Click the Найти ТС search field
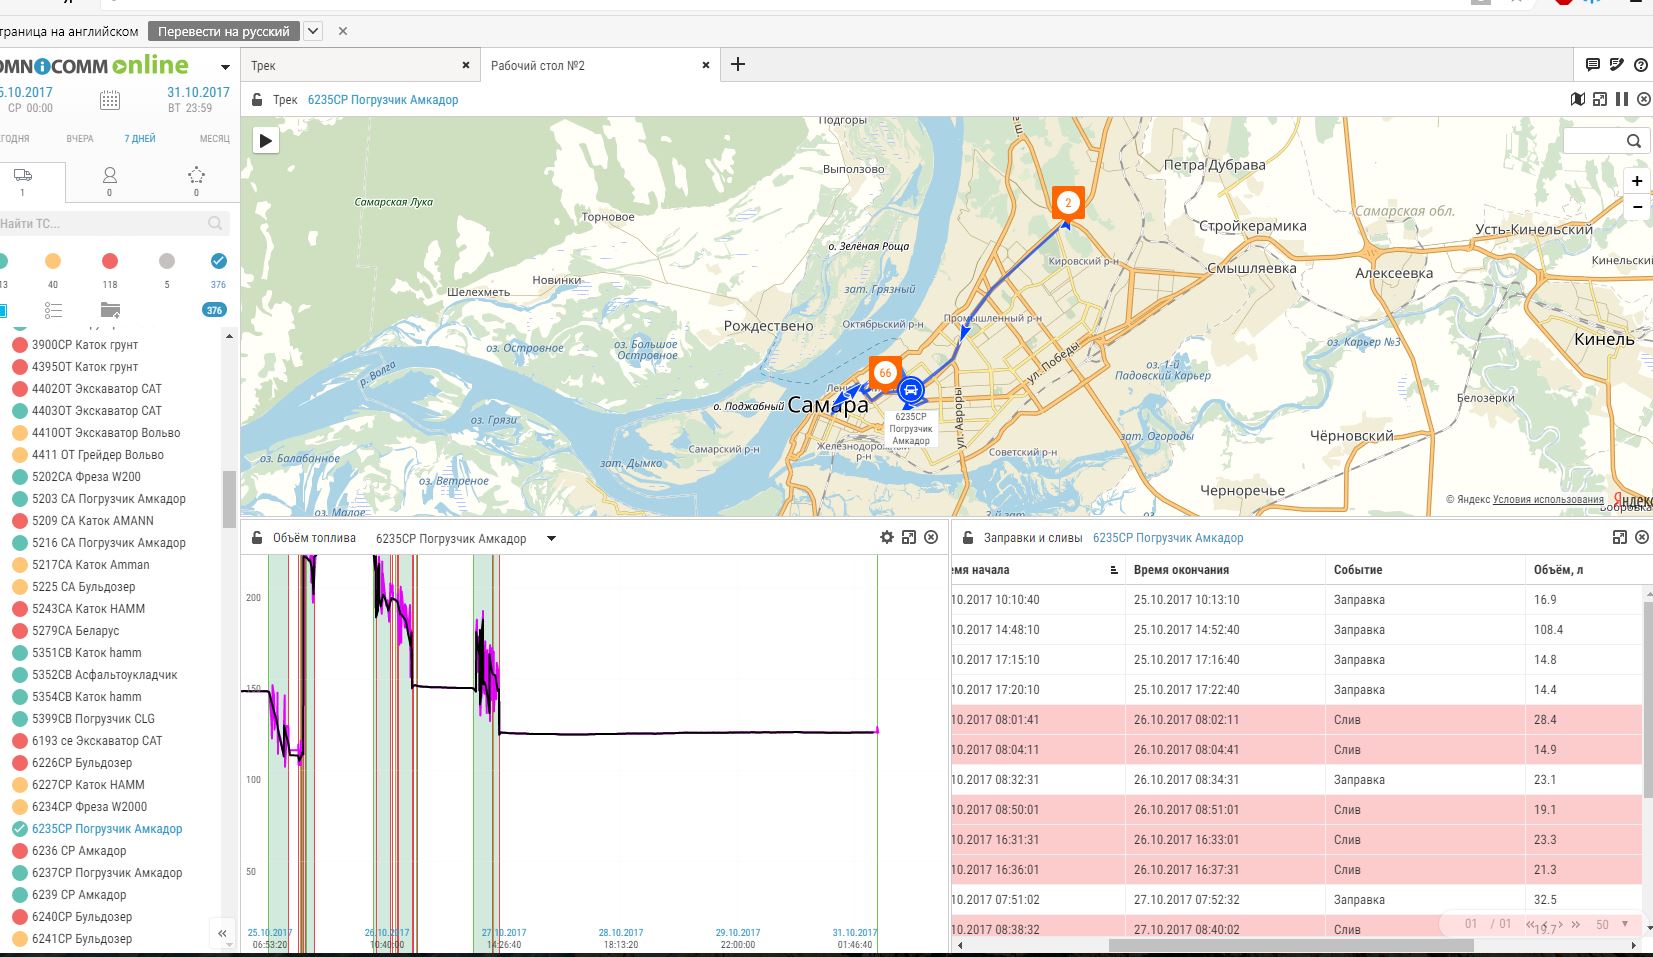 pos(100,224)
